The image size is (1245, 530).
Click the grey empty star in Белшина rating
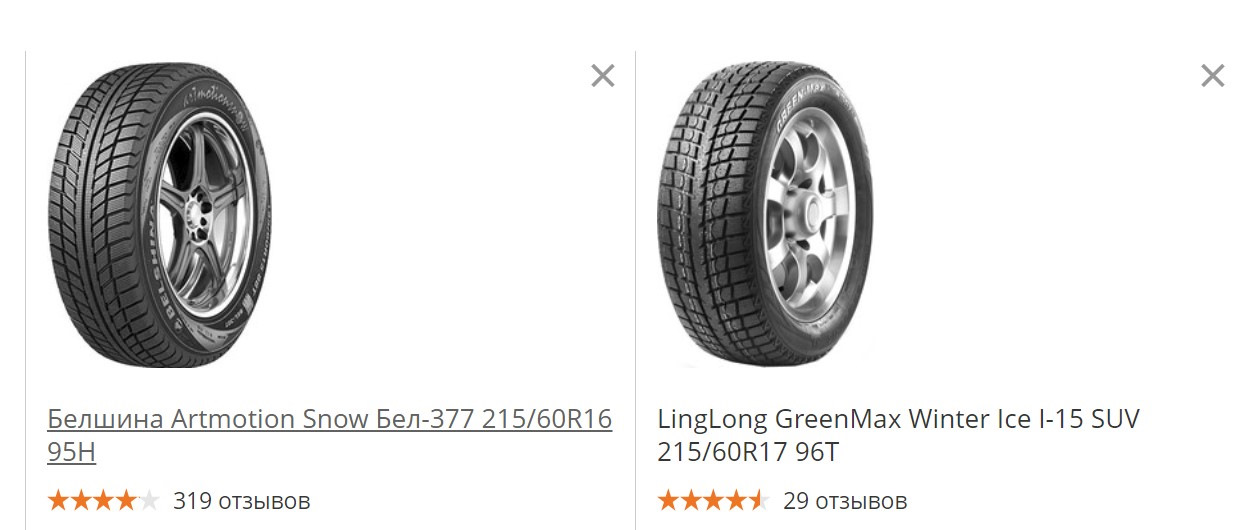[x=148, y=500]
